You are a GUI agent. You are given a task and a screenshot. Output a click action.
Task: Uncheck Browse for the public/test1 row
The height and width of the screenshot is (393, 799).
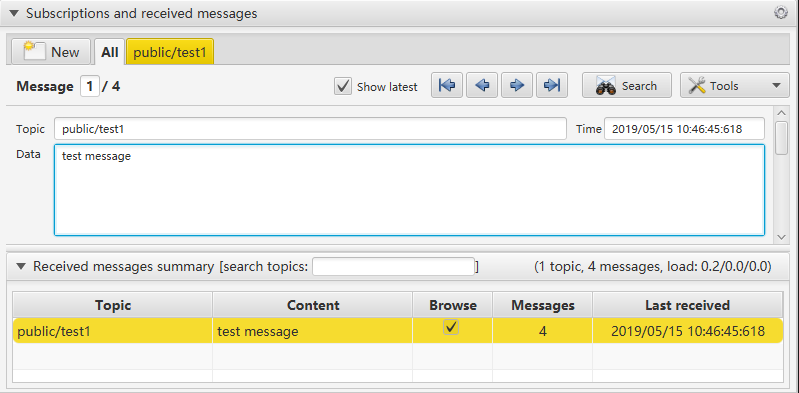point(451,327)
